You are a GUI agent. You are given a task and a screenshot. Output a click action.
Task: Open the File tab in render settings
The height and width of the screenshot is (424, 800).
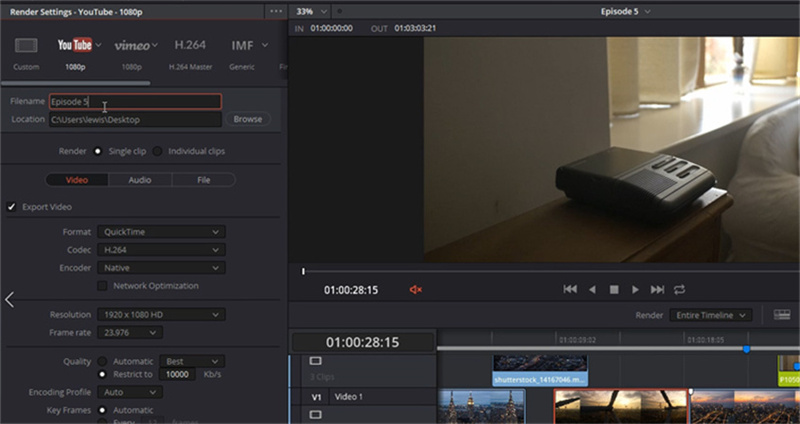[x=203, y=180]
